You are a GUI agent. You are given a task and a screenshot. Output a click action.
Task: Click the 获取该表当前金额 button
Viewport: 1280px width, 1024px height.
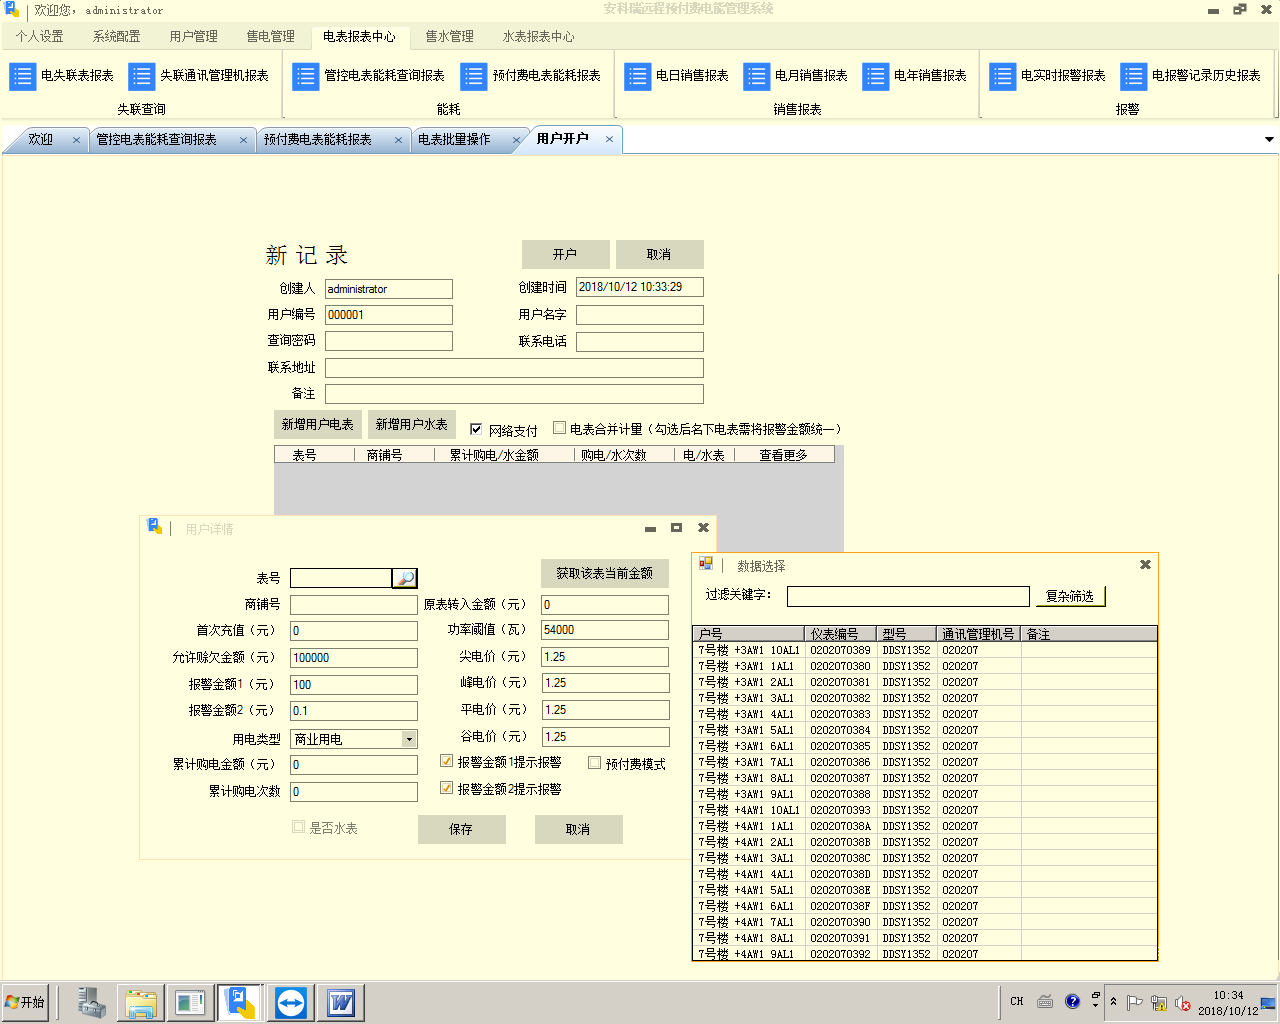pos(605,573)
